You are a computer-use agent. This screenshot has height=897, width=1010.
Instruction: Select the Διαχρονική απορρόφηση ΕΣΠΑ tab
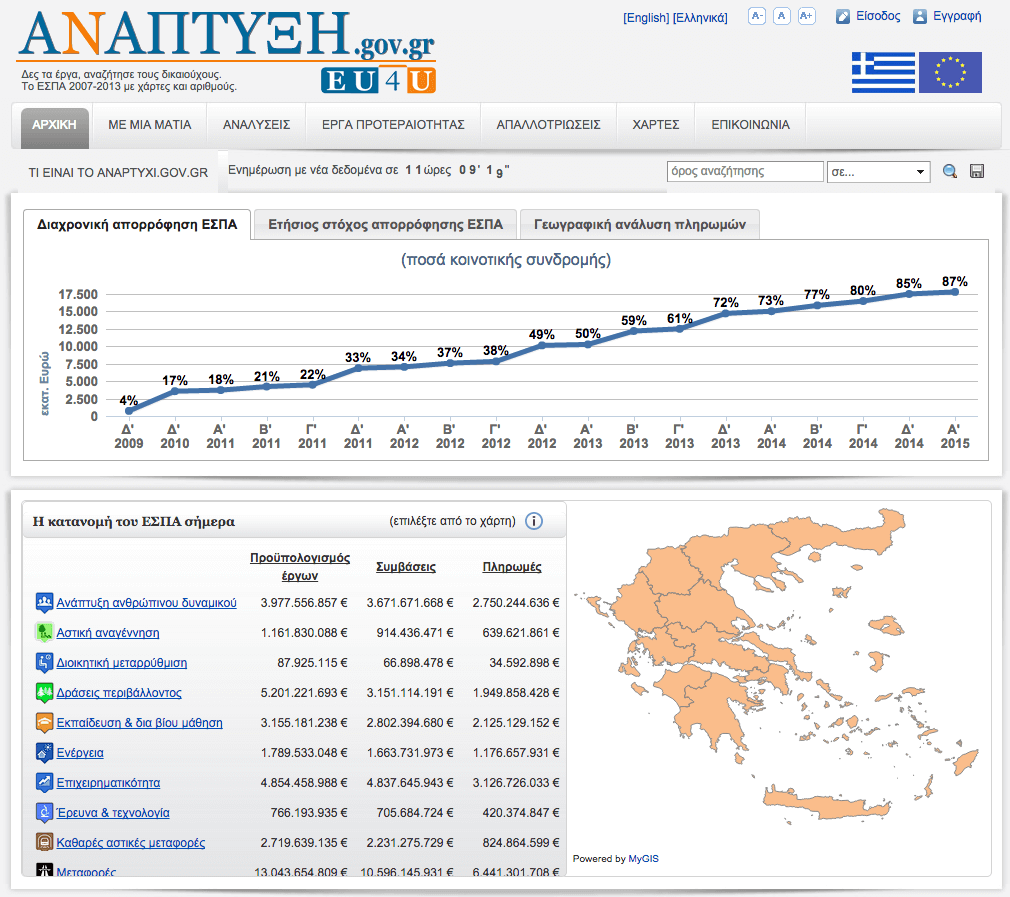pyautogui.click(x=137, y=224)
